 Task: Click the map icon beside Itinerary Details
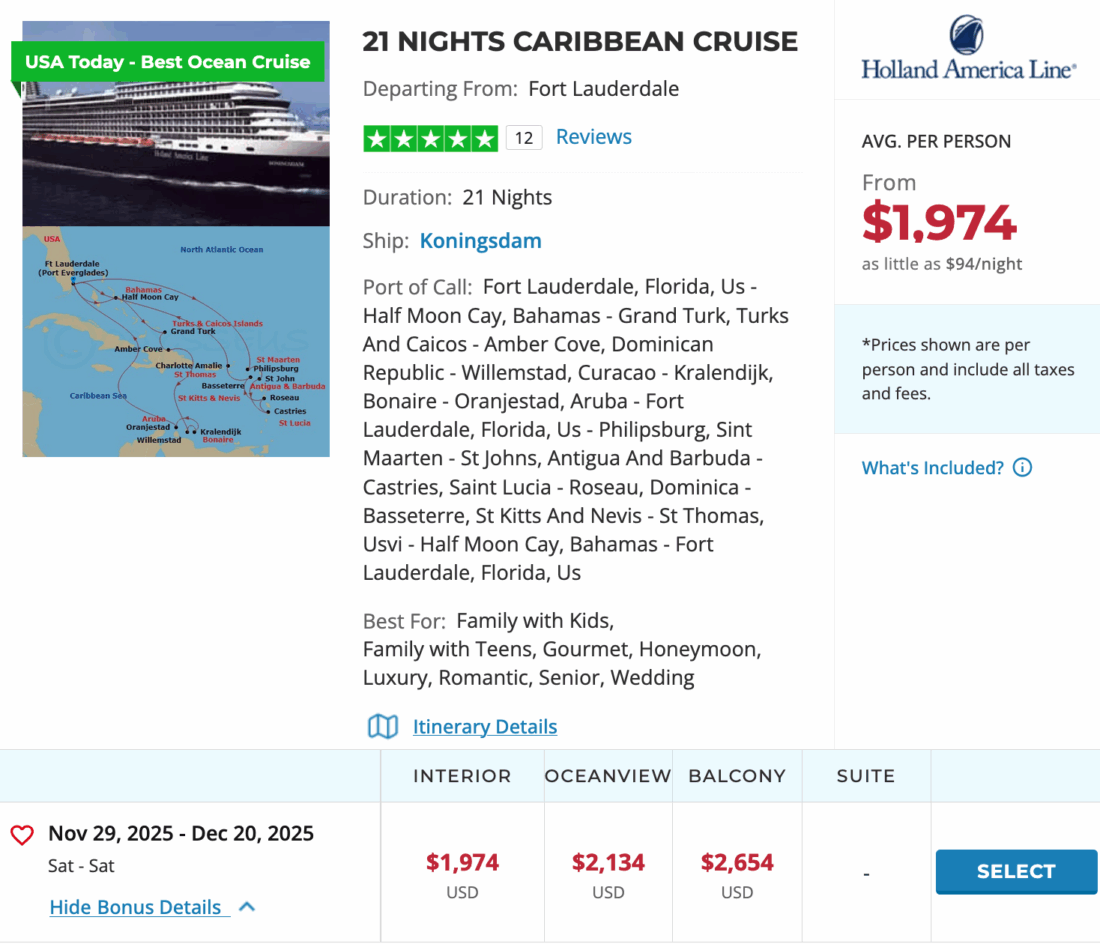coord(383,726)
